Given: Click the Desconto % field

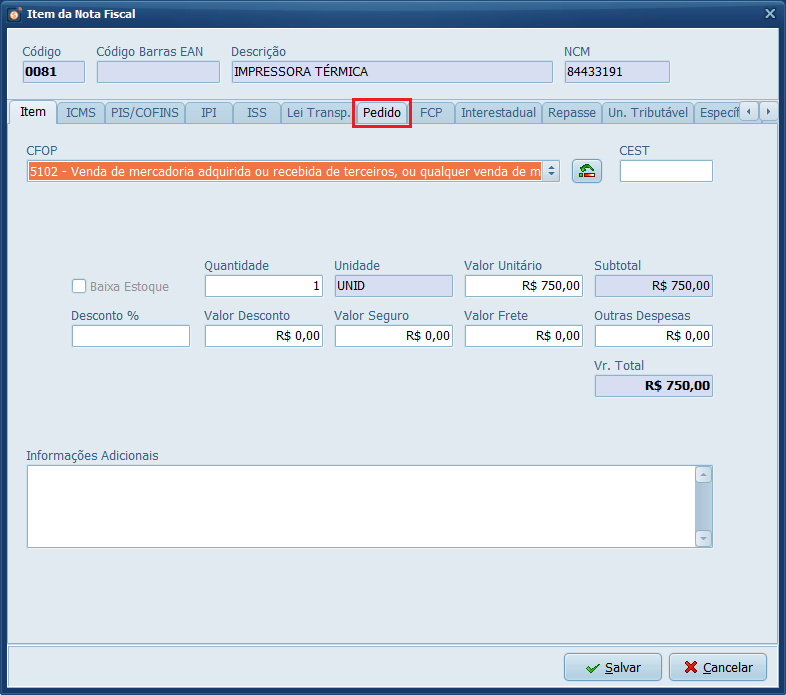Looking at the screenshot, I should point(130,336).
